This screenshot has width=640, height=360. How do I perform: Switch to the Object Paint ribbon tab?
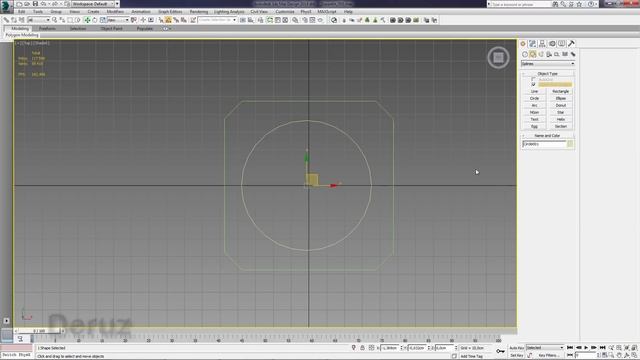pos(111,29)
